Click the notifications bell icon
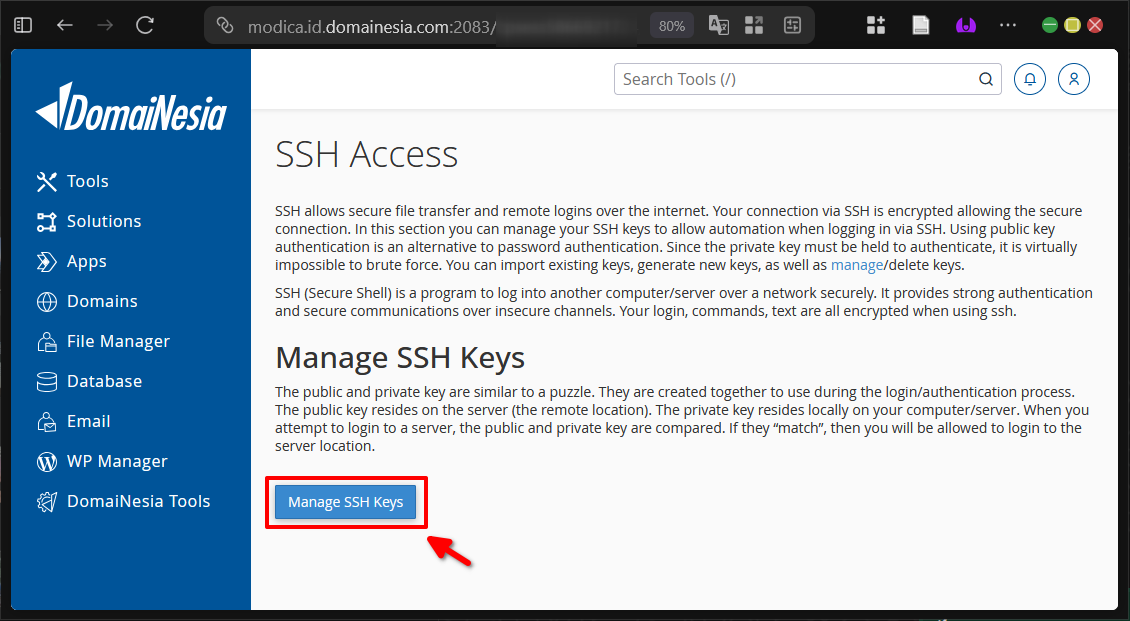 tap(1029, 79)
